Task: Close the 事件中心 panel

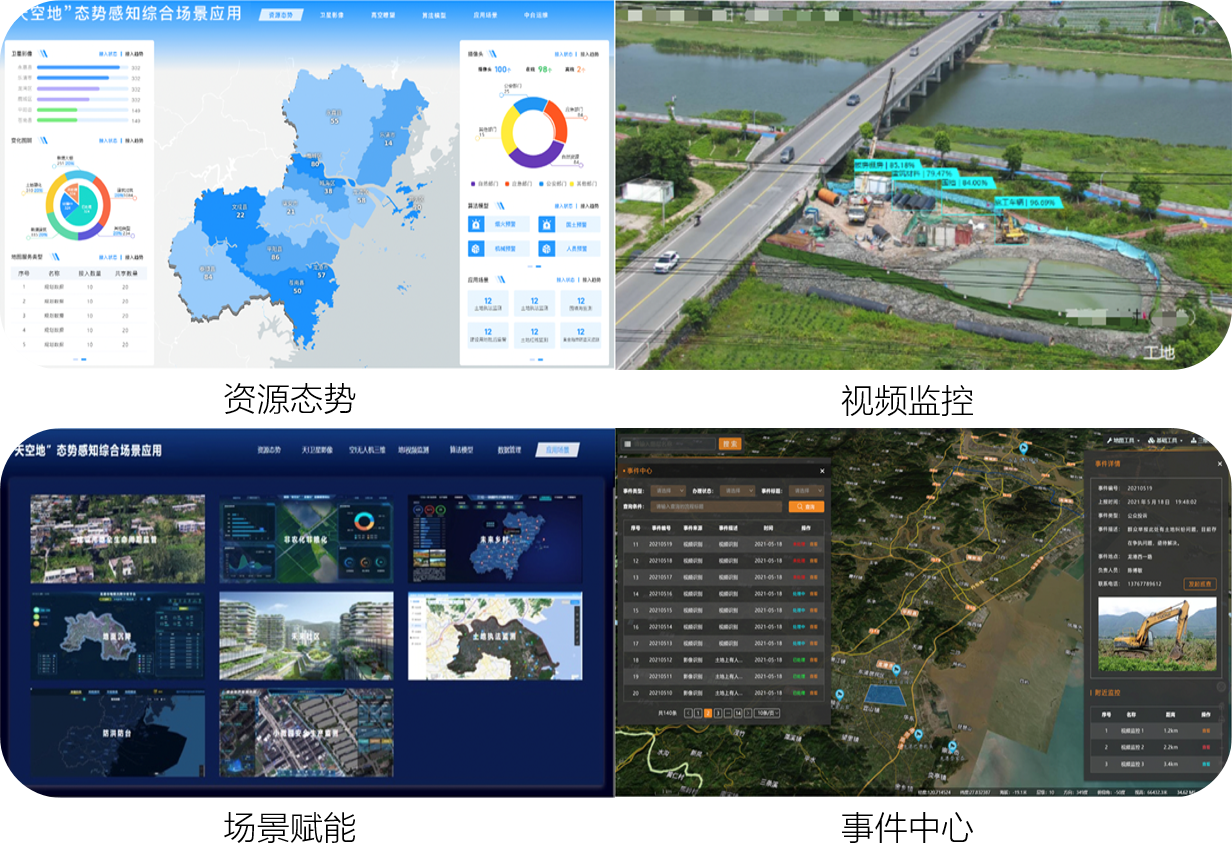Action: click(x=823, y=470)
